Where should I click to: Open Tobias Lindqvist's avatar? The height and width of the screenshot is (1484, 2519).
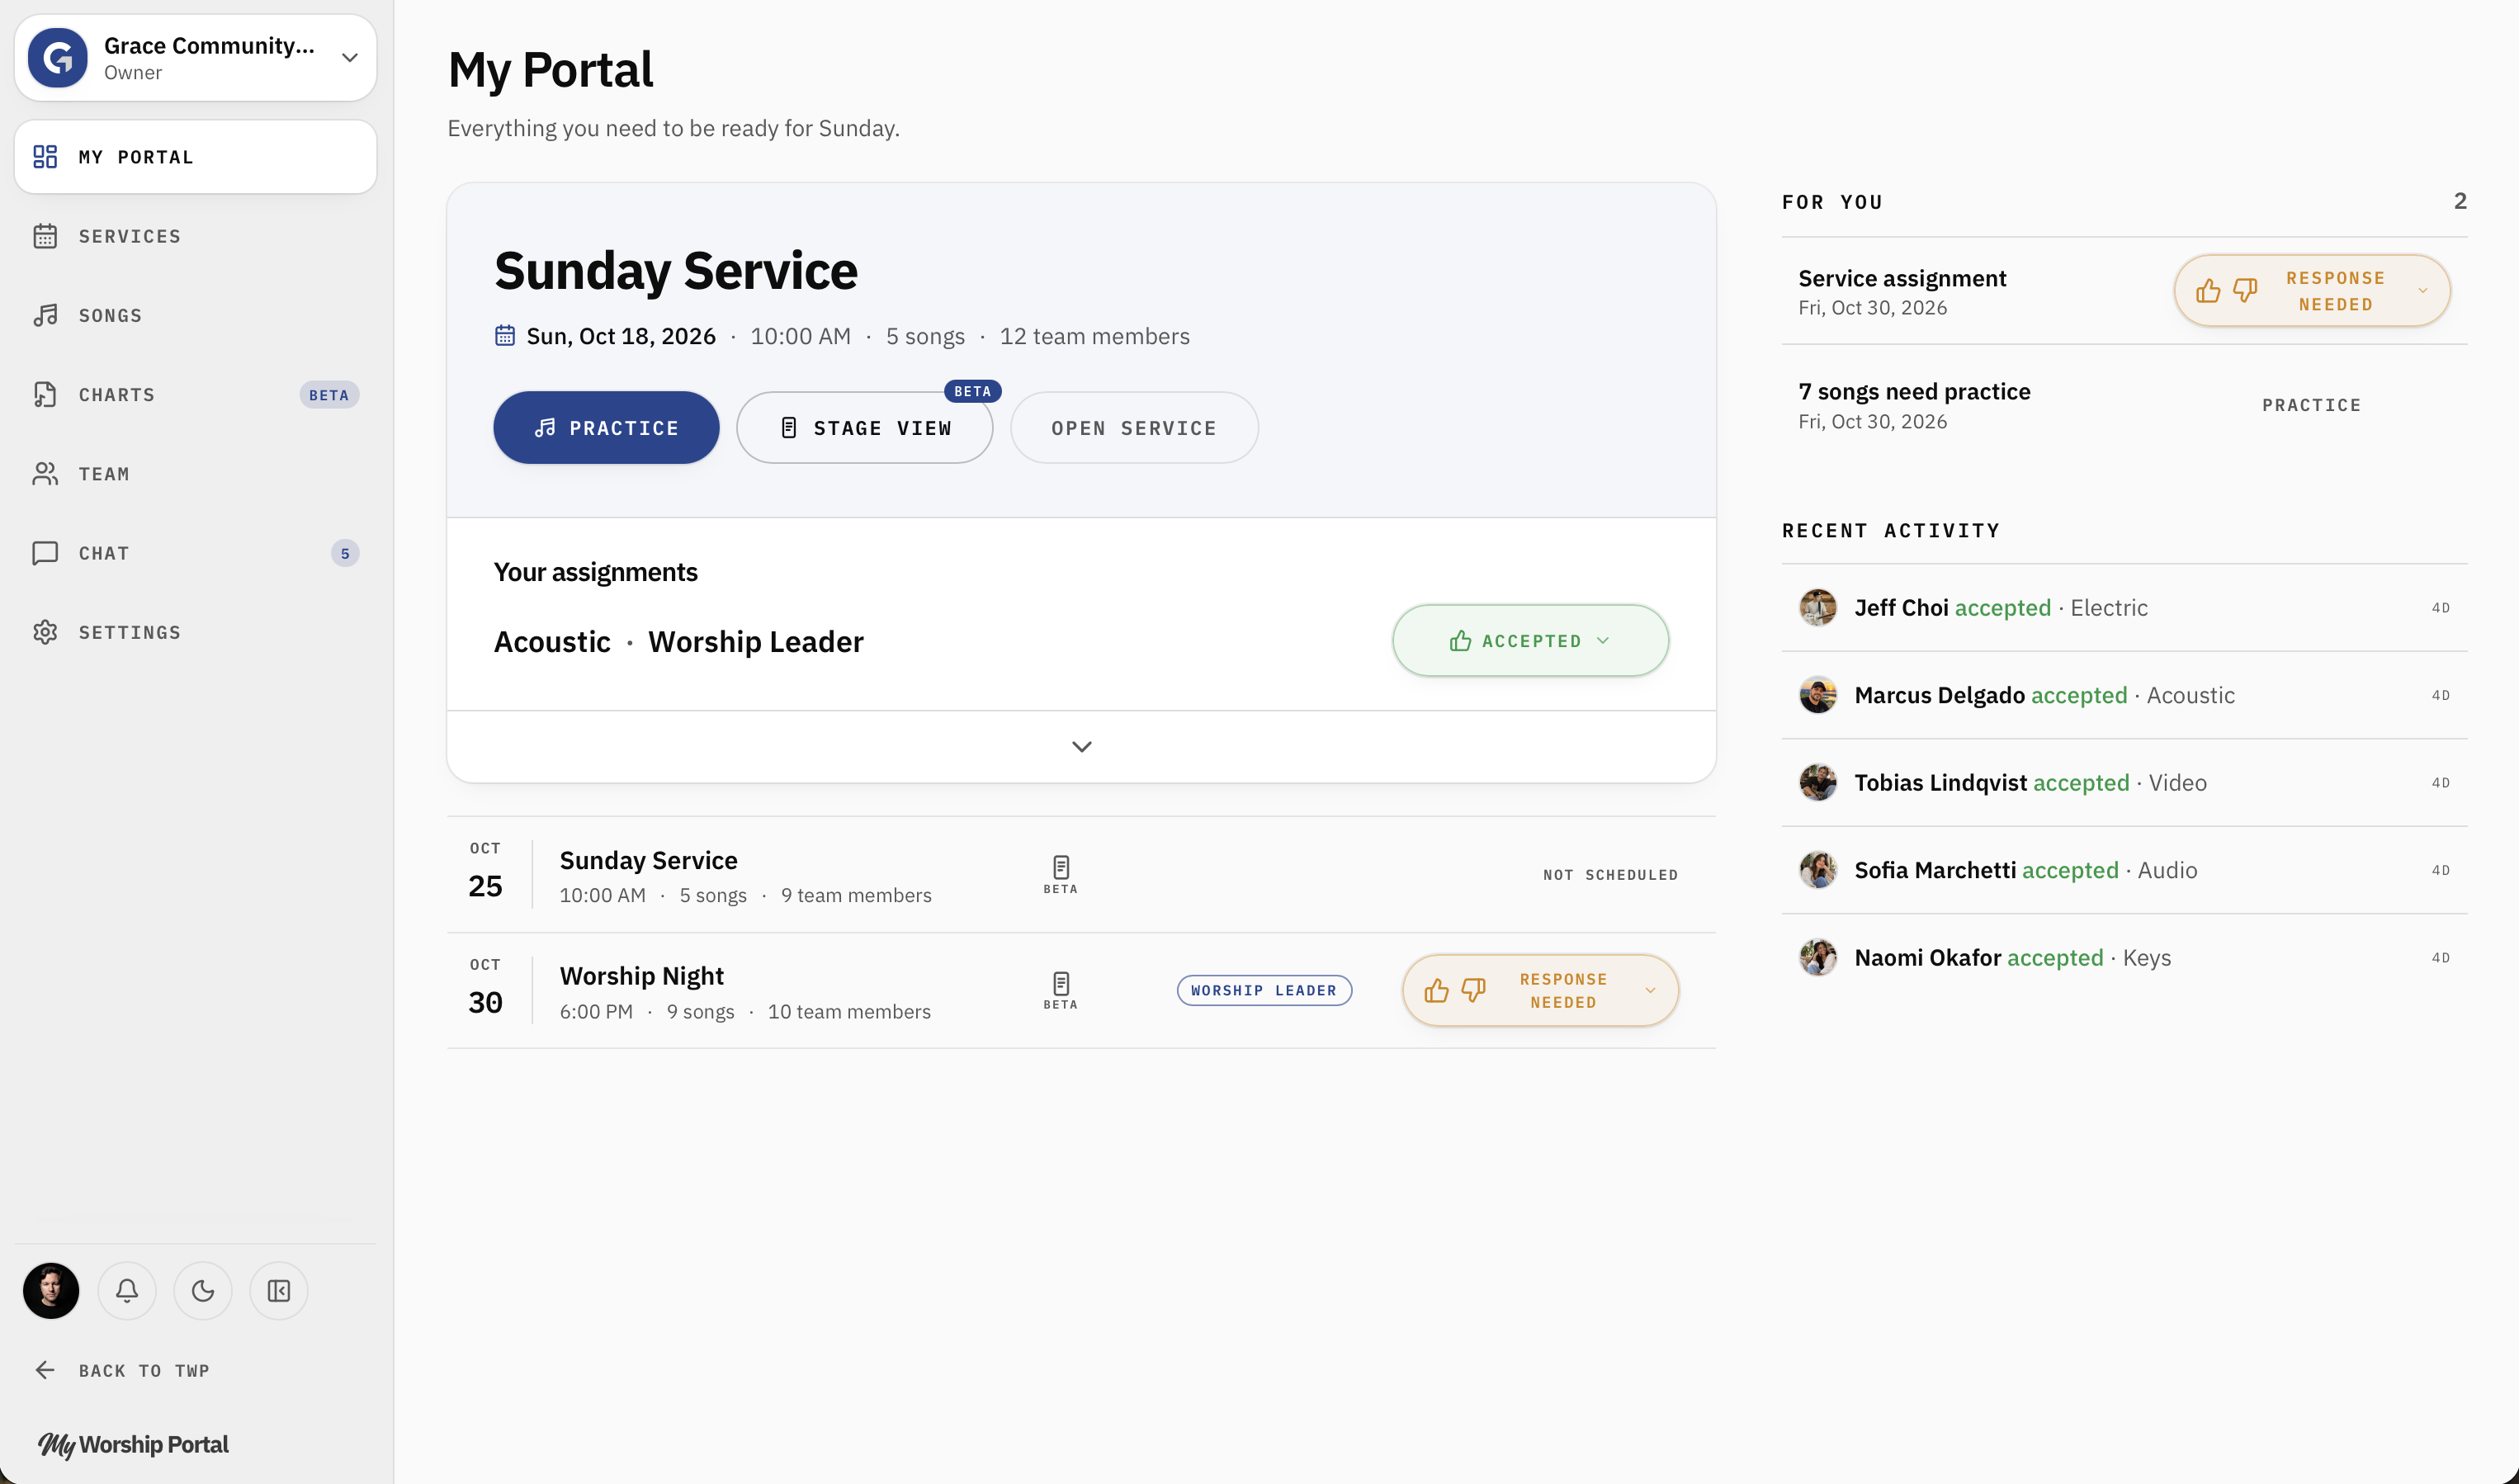click(1818, 782)
